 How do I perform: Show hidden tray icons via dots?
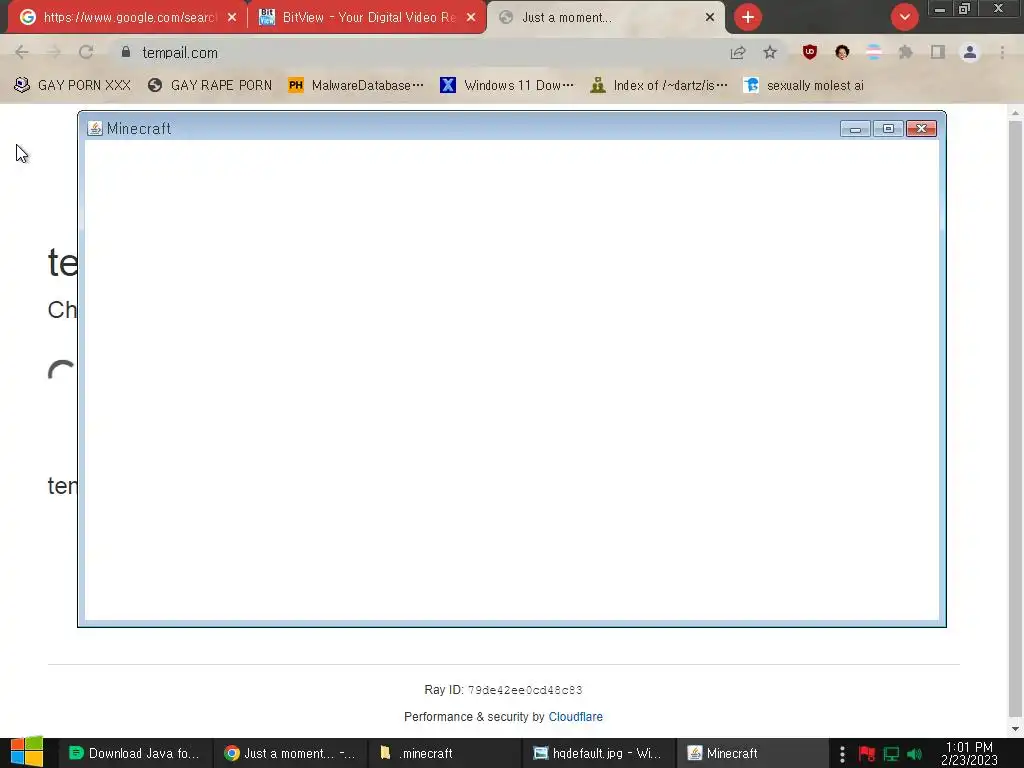pos(842,754)
